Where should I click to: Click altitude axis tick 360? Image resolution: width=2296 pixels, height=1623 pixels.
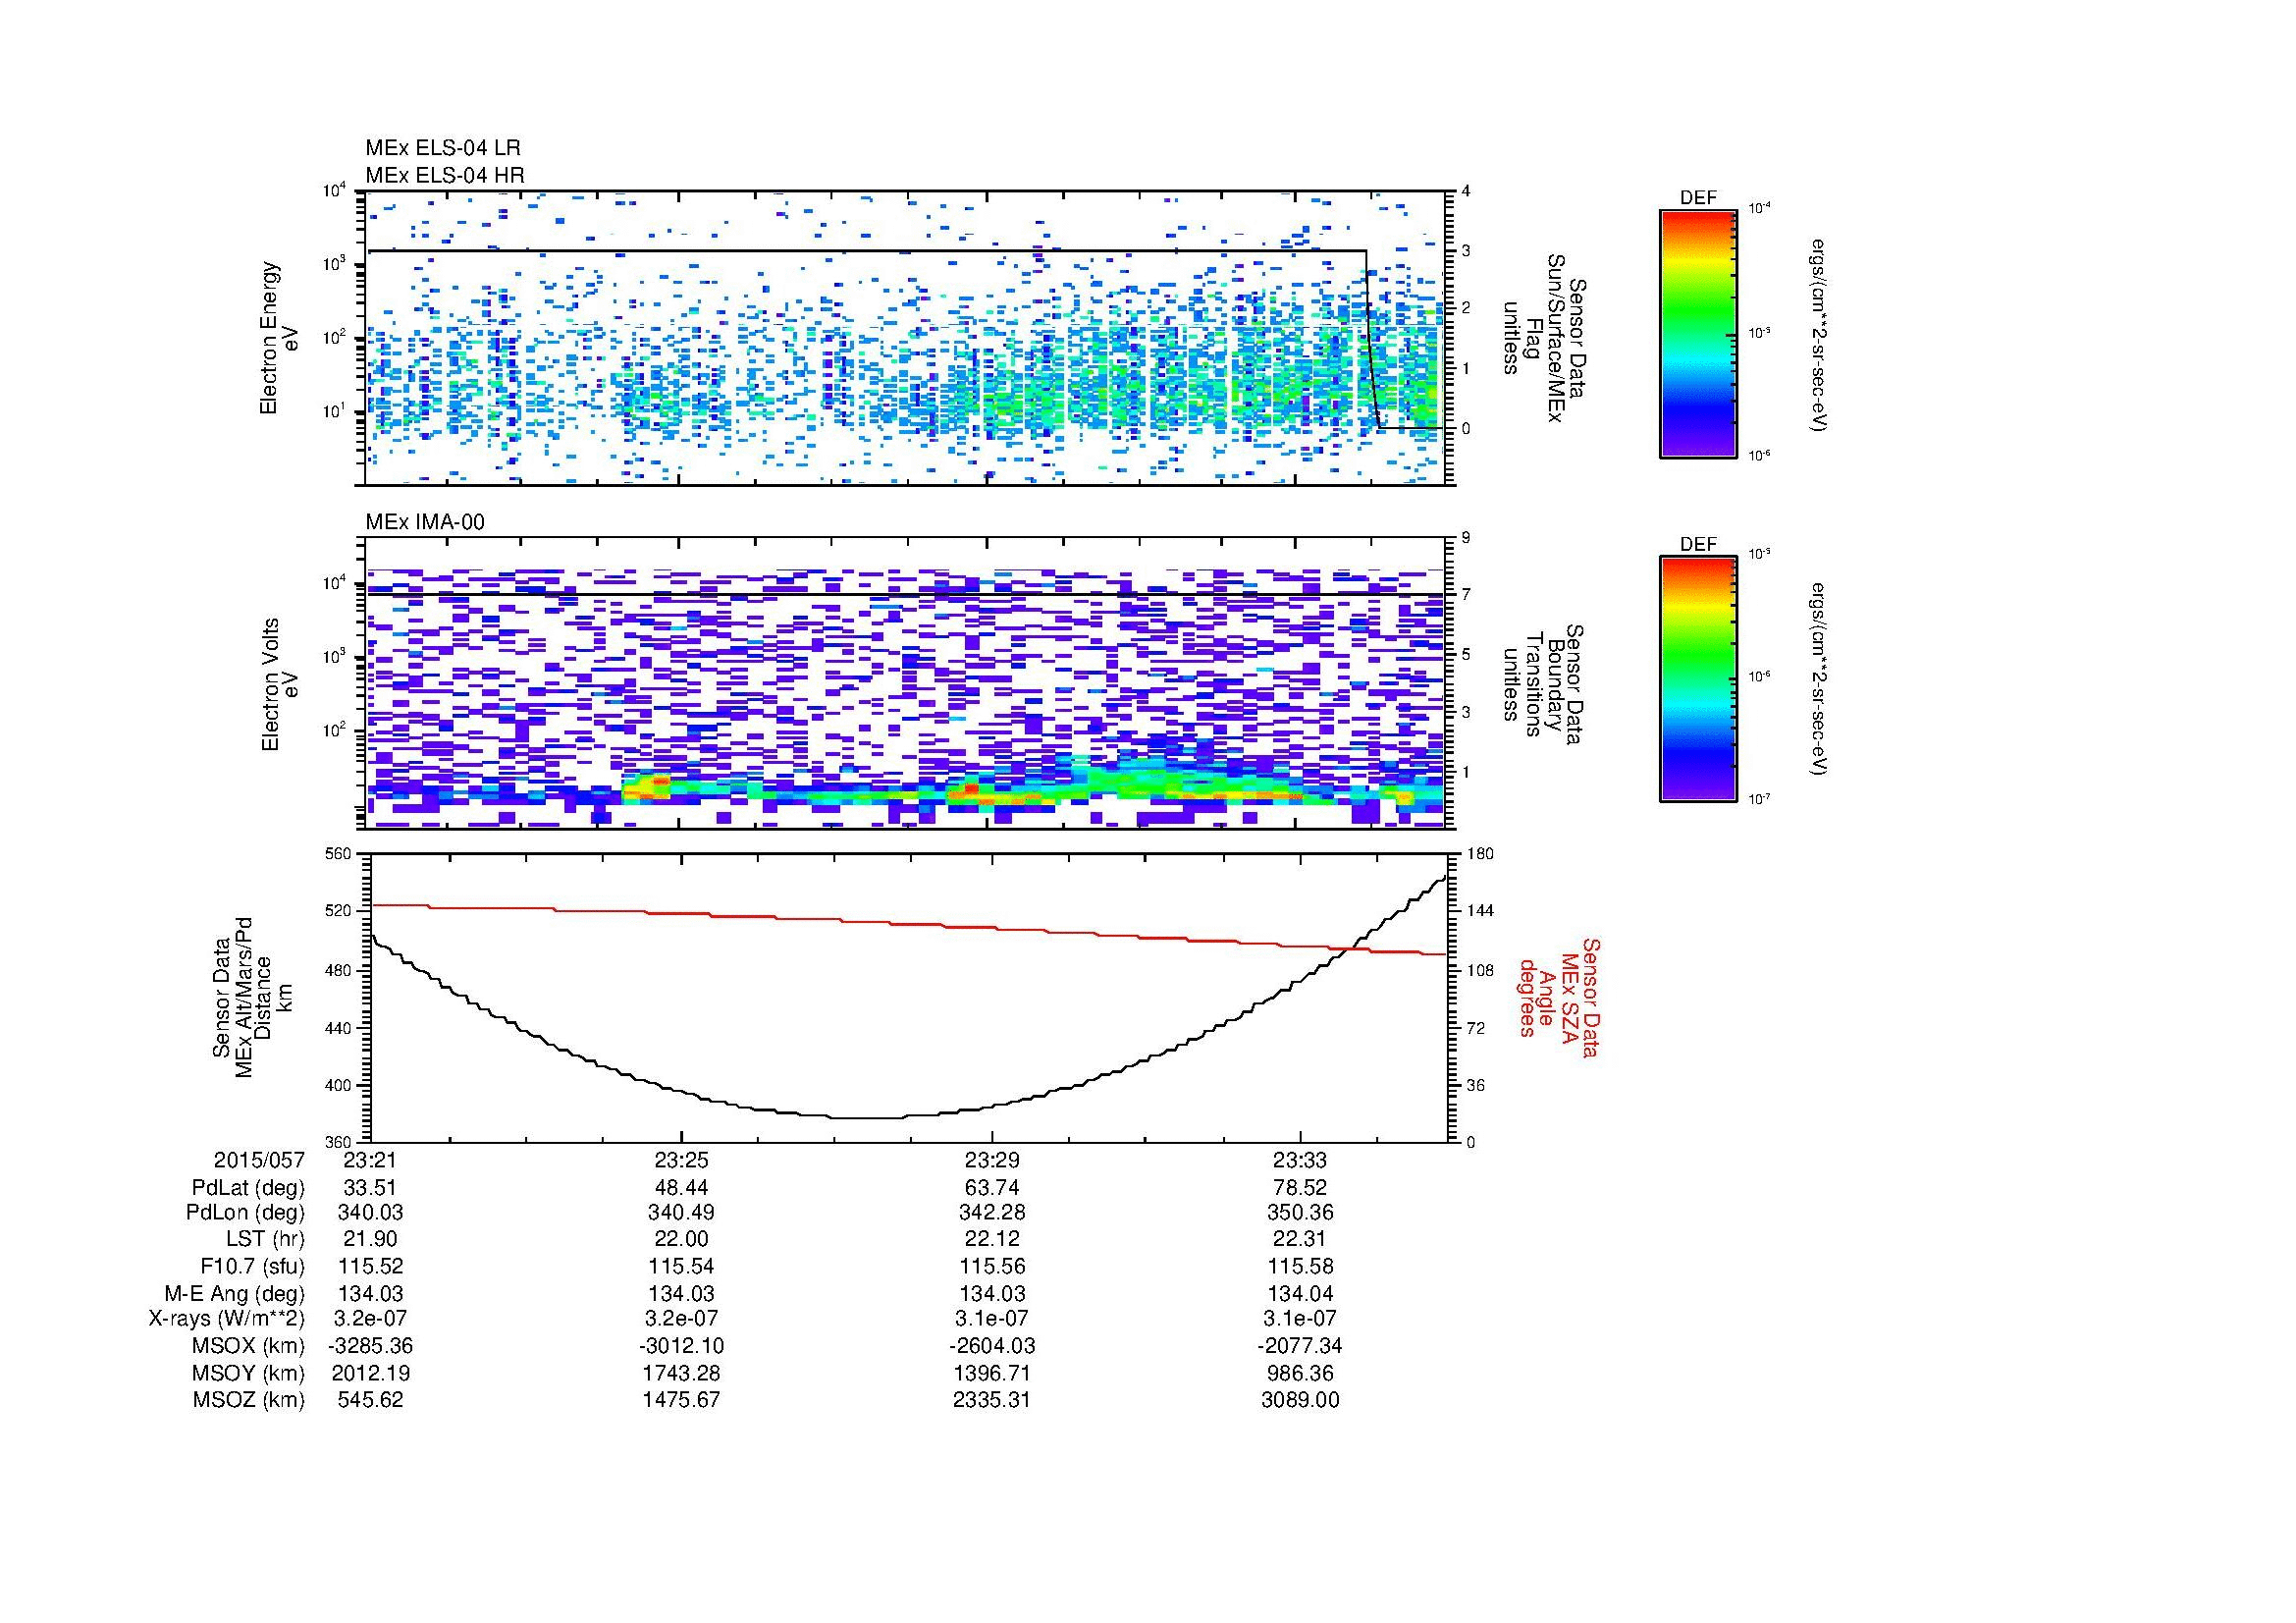click(340, 1142)
